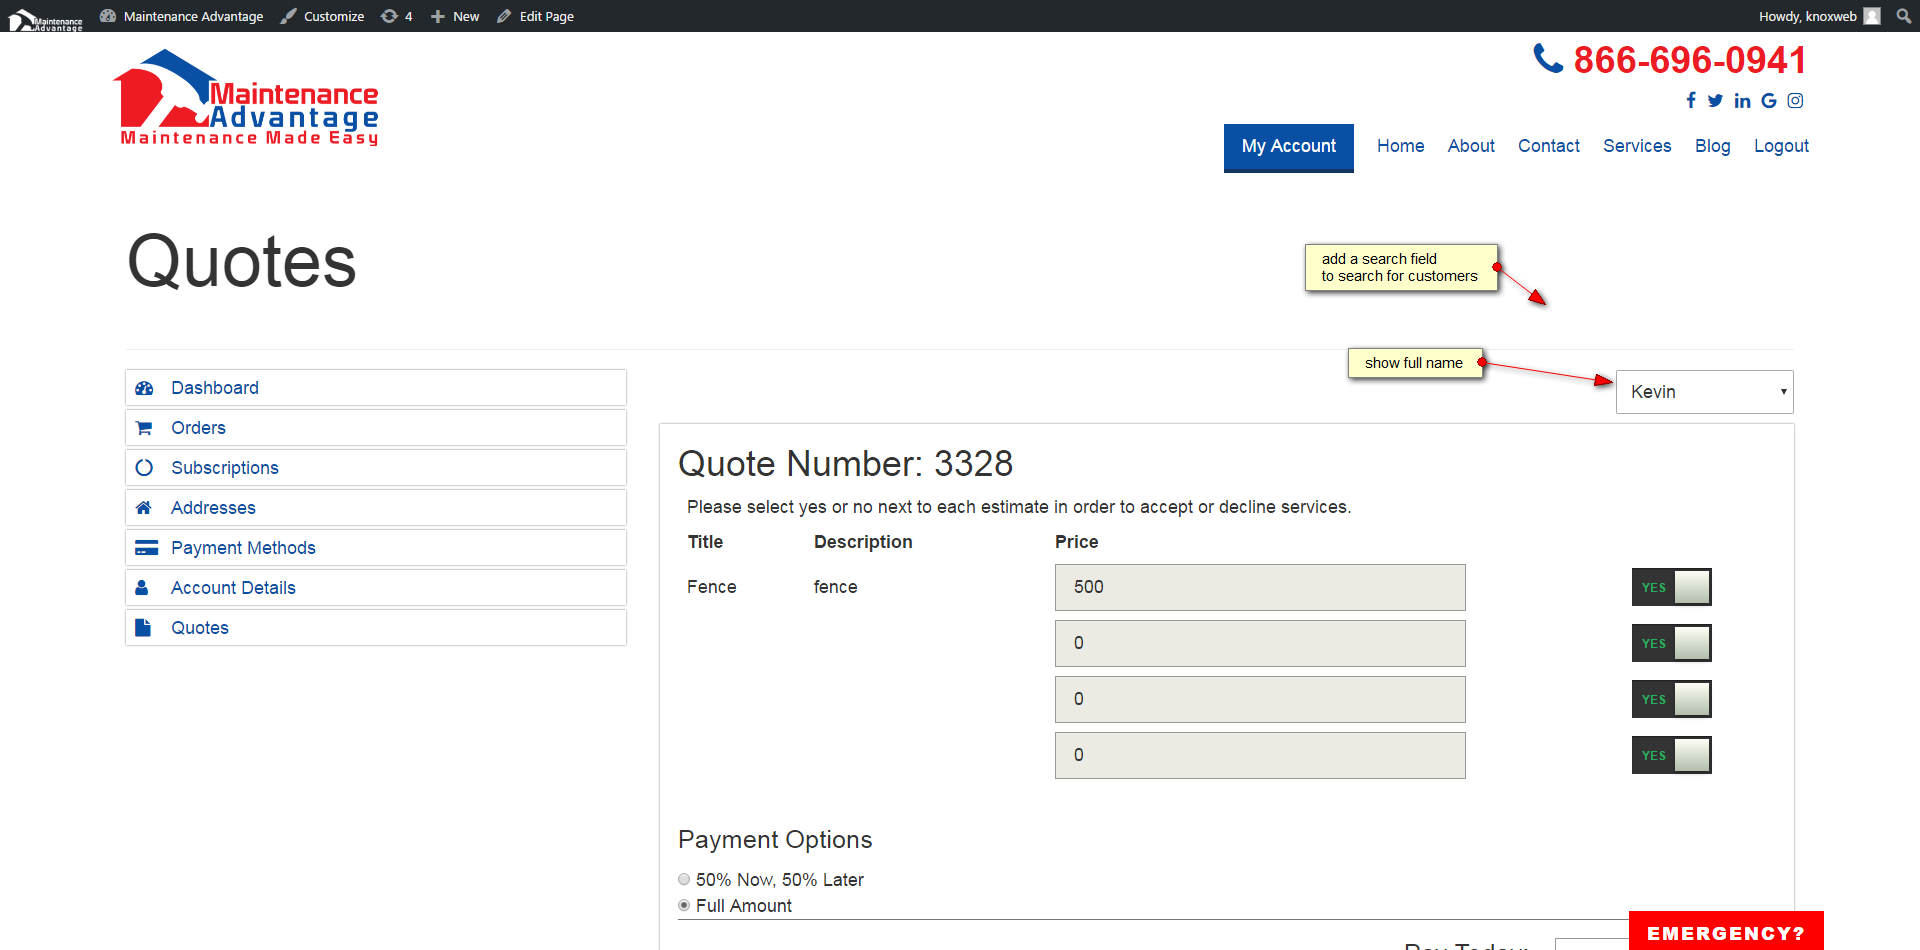Image resolution: width=1920 pixels, height=950 pixels.
Task: Choose 50% Now, 50% Later option
Action: click(684, 879)
